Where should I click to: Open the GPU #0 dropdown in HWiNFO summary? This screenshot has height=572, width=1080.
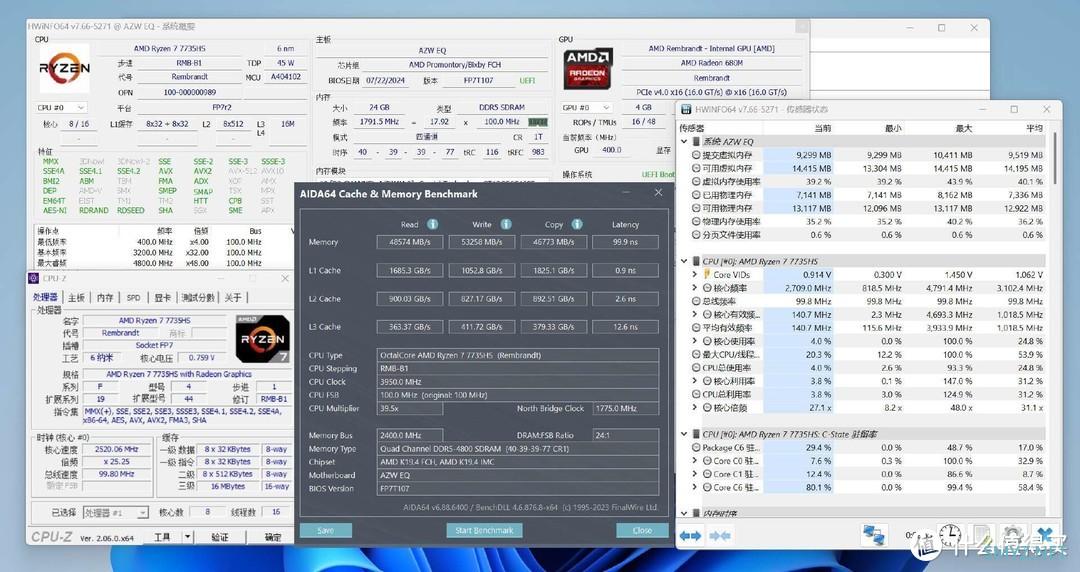point(586,108)
